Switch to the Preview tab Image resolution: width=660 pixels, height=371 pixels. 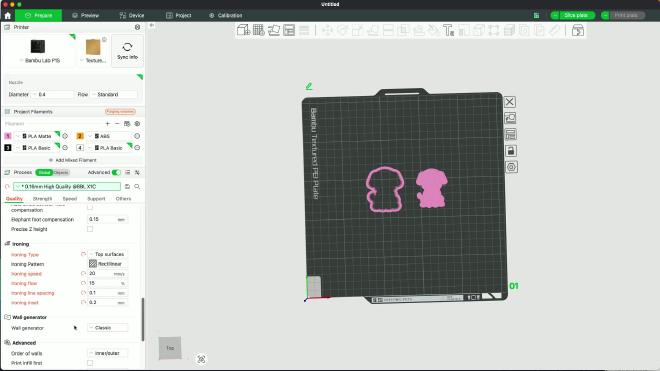coord(85,16)
